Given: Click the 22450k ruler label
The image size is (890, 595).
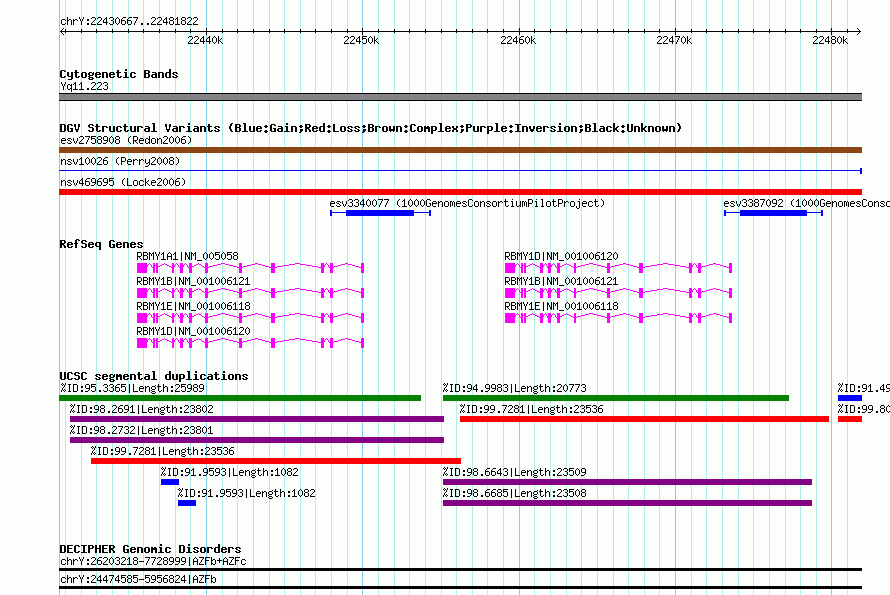Looking at the screenshot, I should [361, 40].
